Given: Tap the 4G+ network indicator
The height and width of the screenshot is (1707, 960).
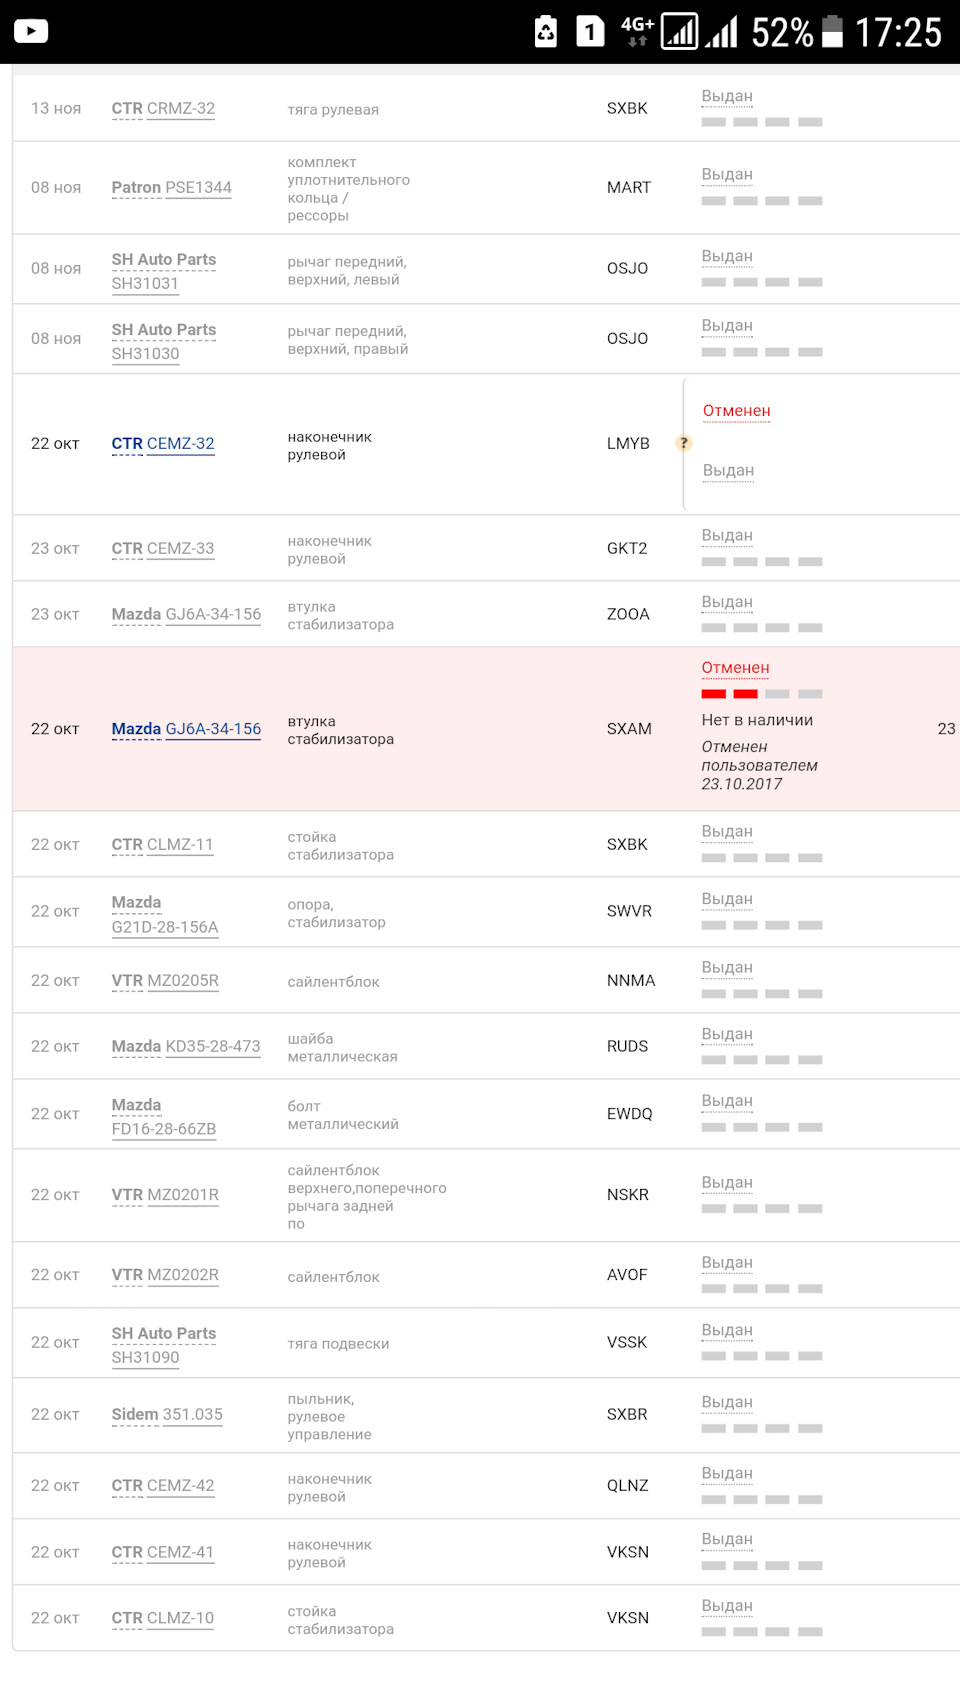Looking at the screenshot, I should tap(637, 32).
